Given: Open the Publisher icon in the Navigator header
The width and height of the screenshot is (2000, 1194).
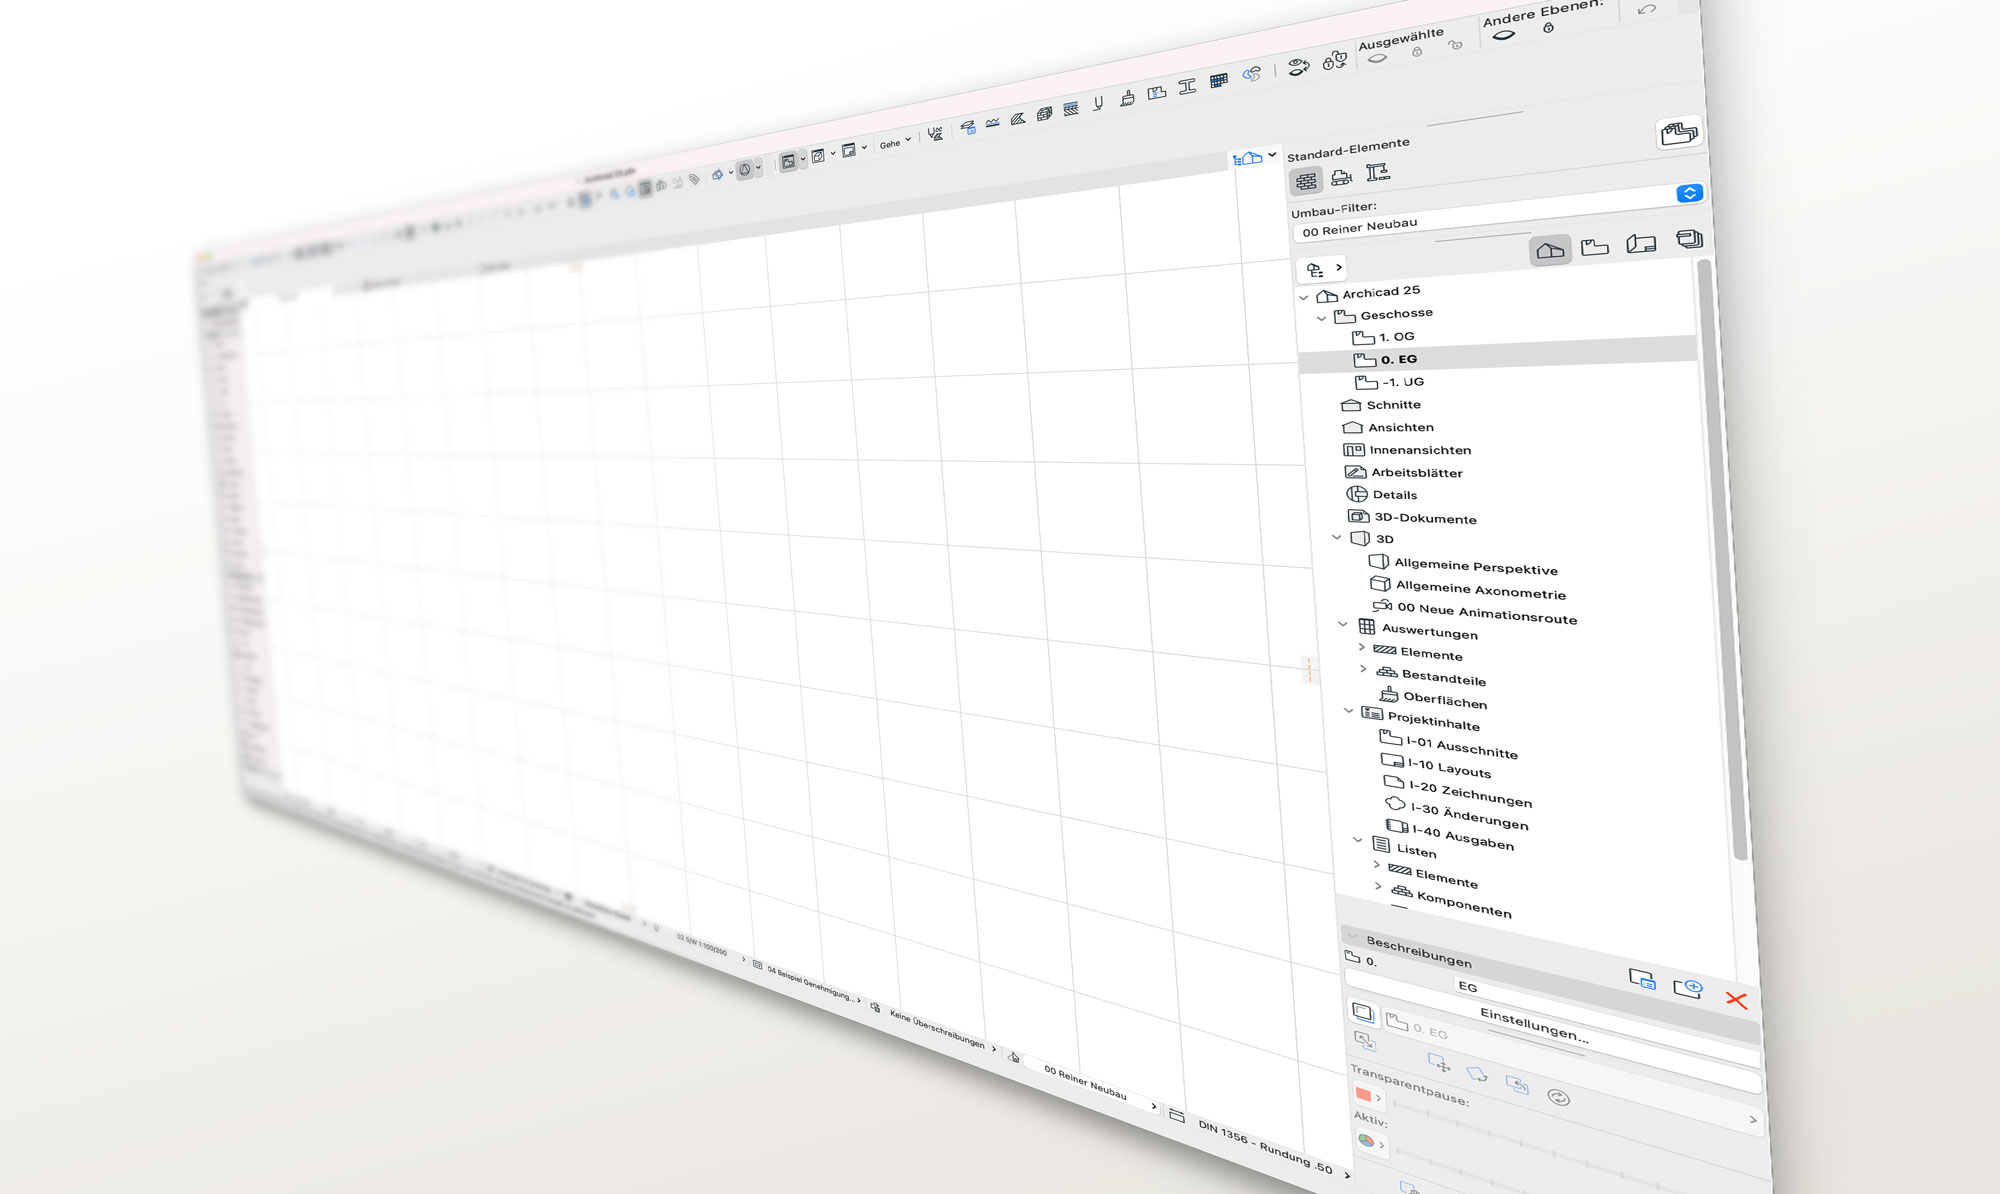Looking at the screenshot, I should click(x=1688, y=238).
